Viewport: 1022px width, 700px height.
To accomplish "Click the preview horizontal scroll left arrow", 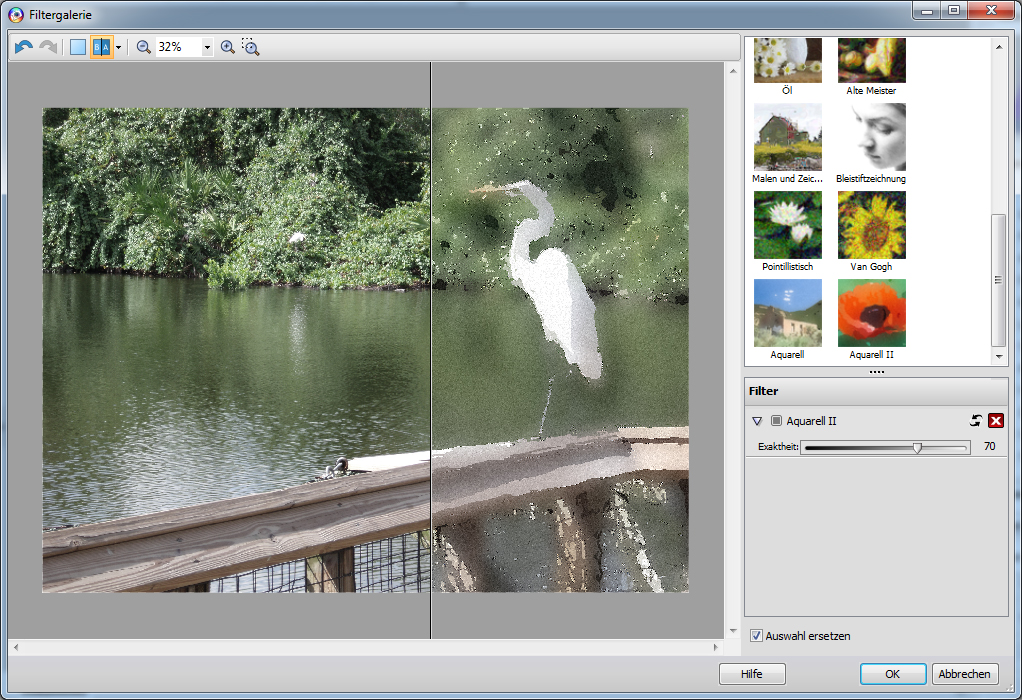I will (16, 647).
